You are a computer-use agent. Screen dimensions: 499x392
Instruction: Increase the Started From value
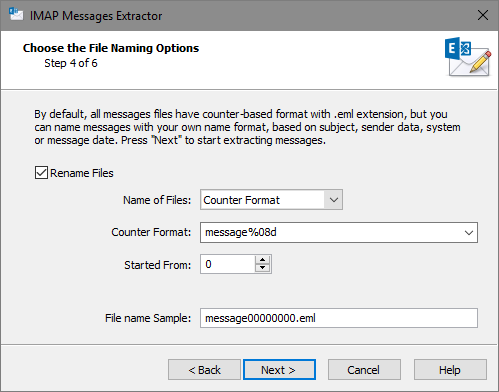tap(263, 260)
